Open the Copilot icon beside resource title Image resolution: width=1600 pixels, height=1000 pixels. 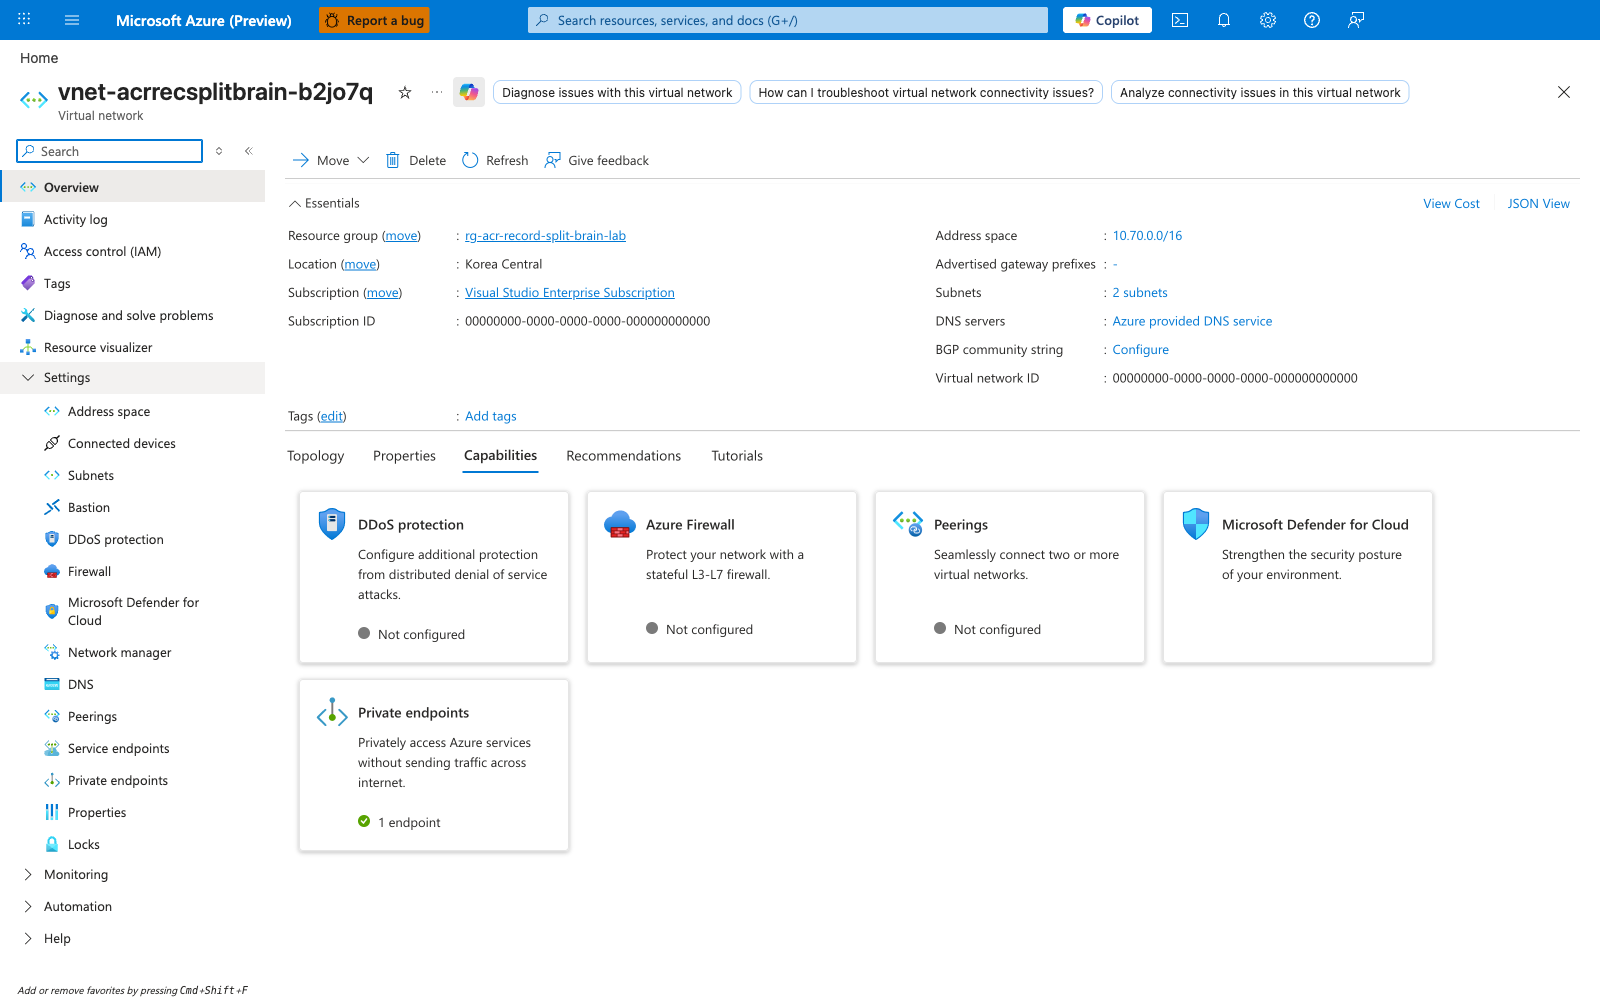pos(469,92)
